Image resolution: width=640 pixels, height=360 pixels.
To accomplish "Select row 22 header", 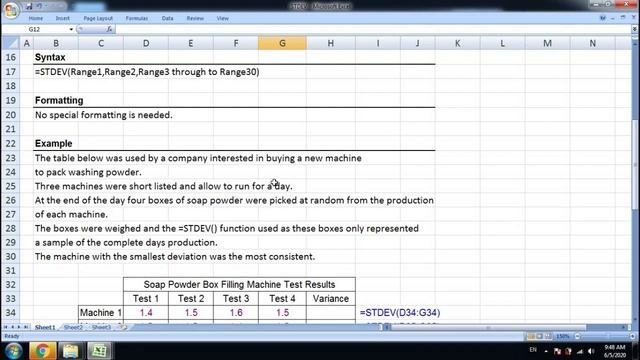I will point(11,143).
